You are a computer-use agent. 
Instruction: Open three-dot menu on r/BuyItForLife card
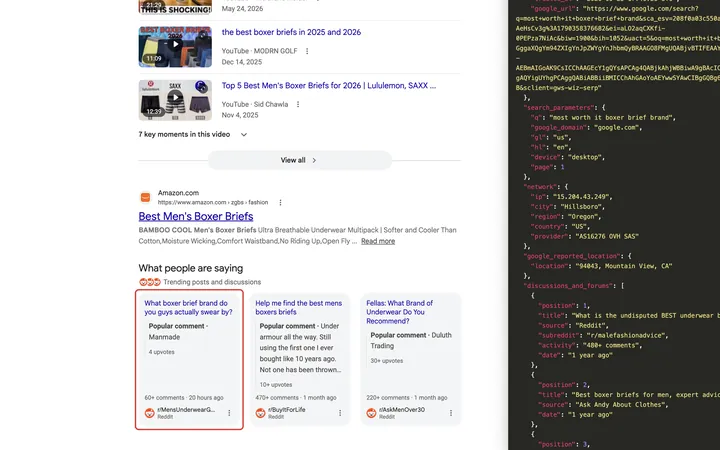pyautogui.click(x=340, y=413)
